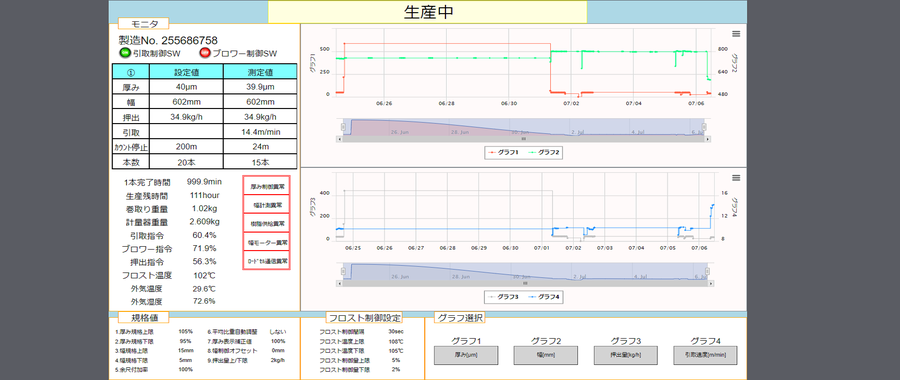Click the 樹脂供給異常 alarm button
Screen dimensions: 900x380
pyautogui.click(x=266, y=223)
